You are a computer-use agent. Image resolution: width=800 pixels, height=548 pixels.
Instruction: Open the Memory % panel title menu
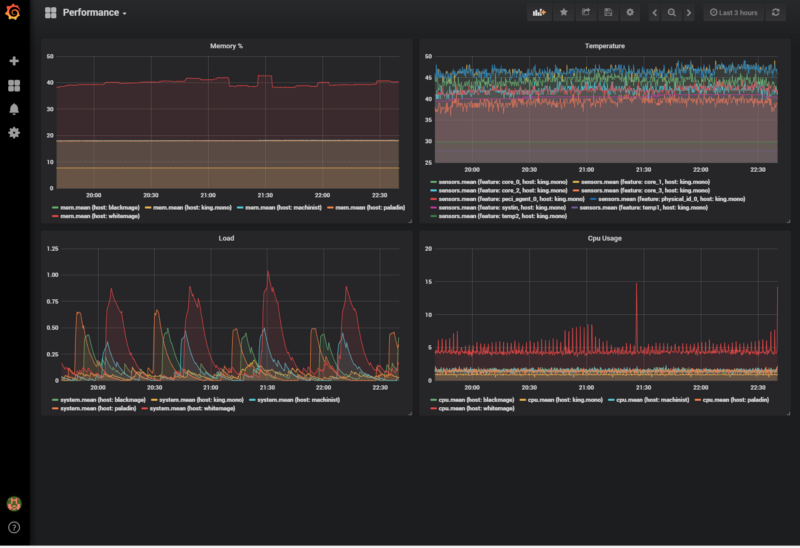pos(227,46)
